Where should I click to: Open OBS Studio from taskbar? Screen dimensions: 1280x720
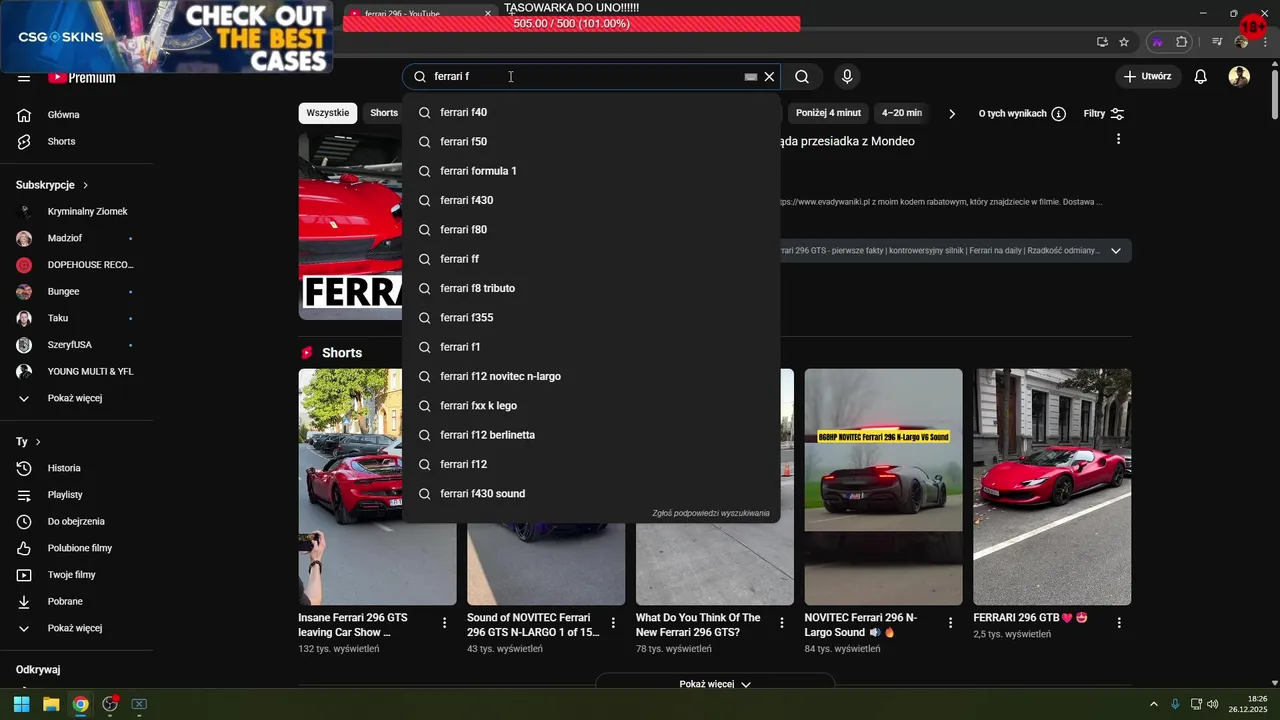pyautogui.click(x=110, y=704)
